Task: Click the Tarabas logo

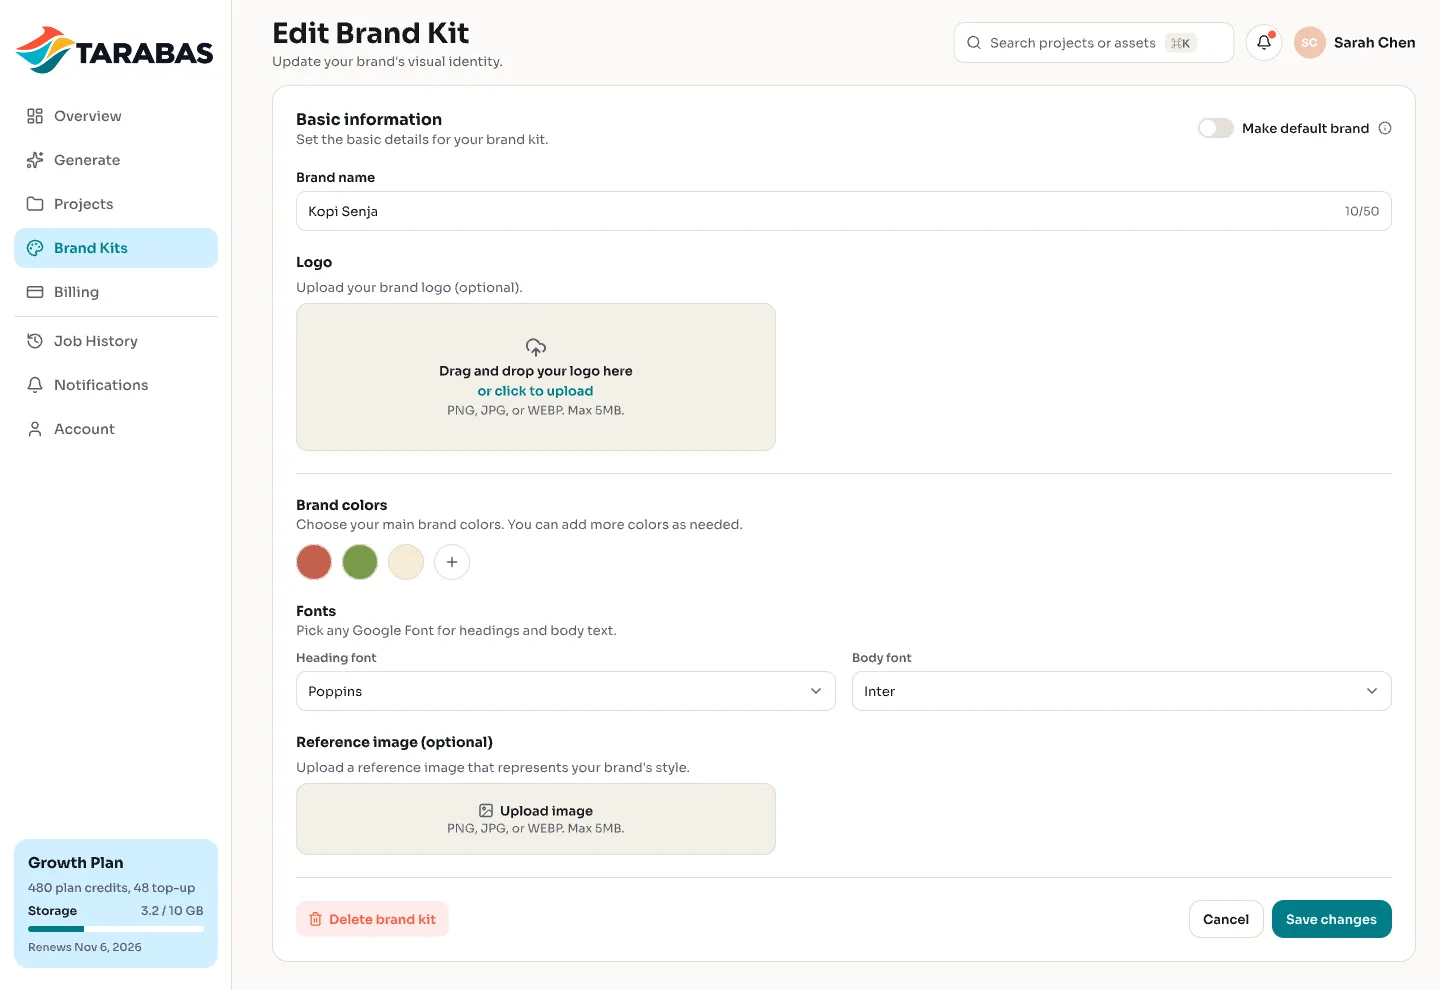Action: [x=115, y=50]
